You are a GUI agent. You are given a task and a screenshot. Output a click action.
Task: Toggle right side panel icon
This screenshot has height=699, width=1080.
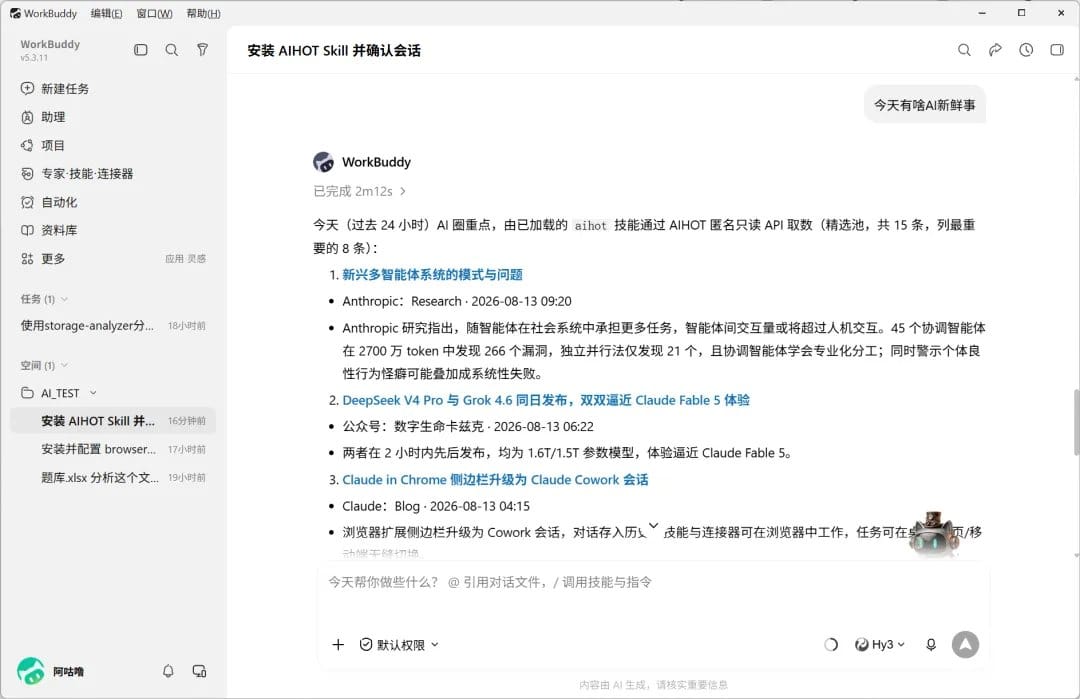point(1057,50)
